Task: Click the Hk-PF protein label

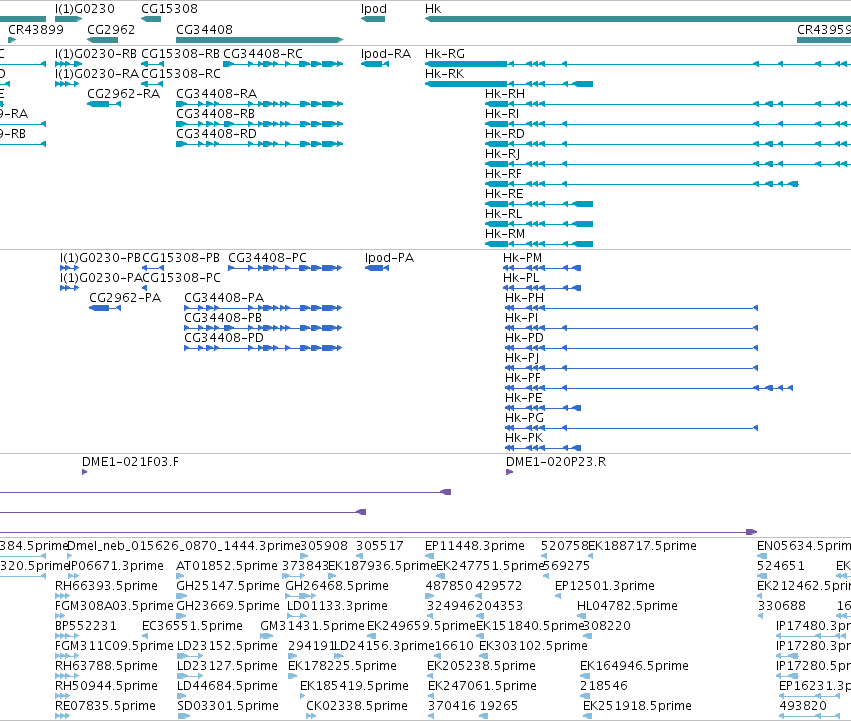Action: tap(523, 378)
